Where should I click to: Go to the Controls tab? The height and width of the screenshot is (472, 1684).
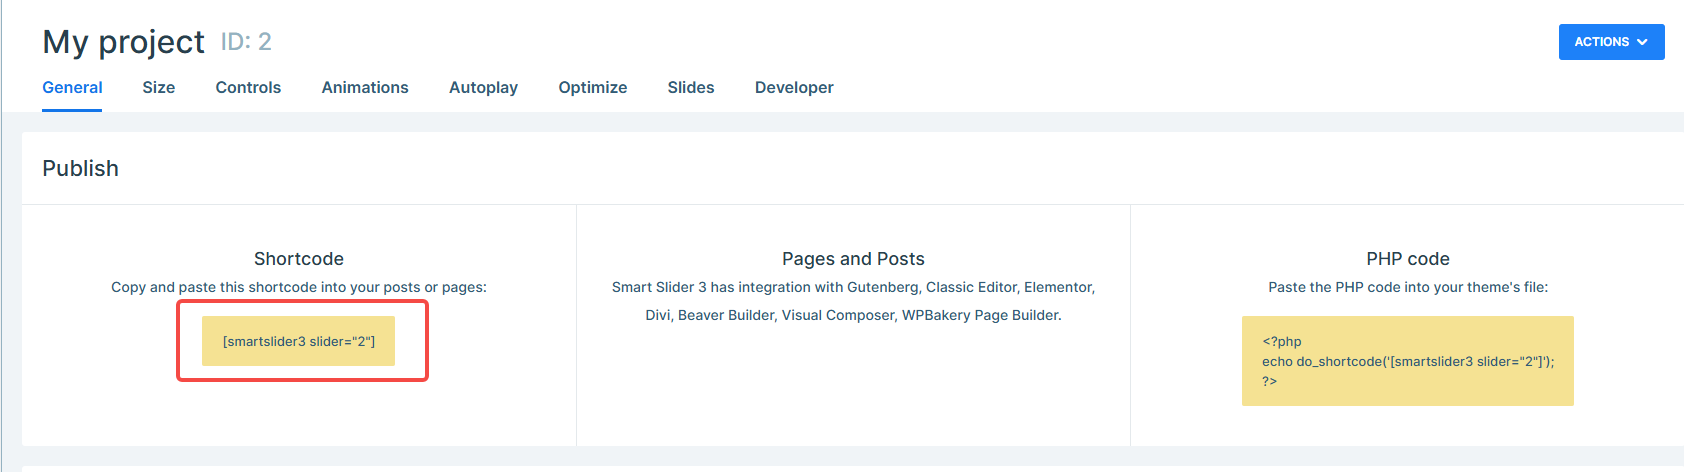(x=248, y=88)
